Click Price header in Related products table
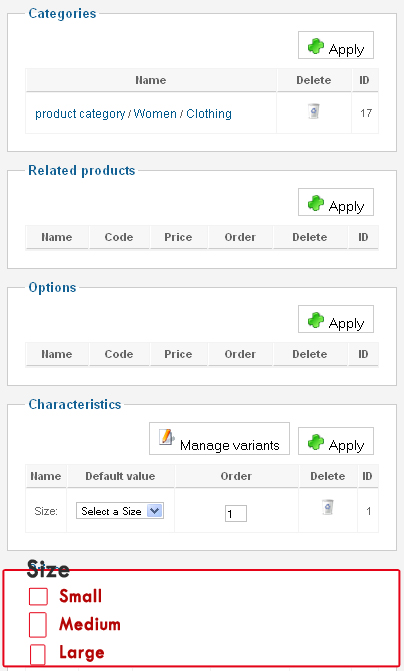 178,237
